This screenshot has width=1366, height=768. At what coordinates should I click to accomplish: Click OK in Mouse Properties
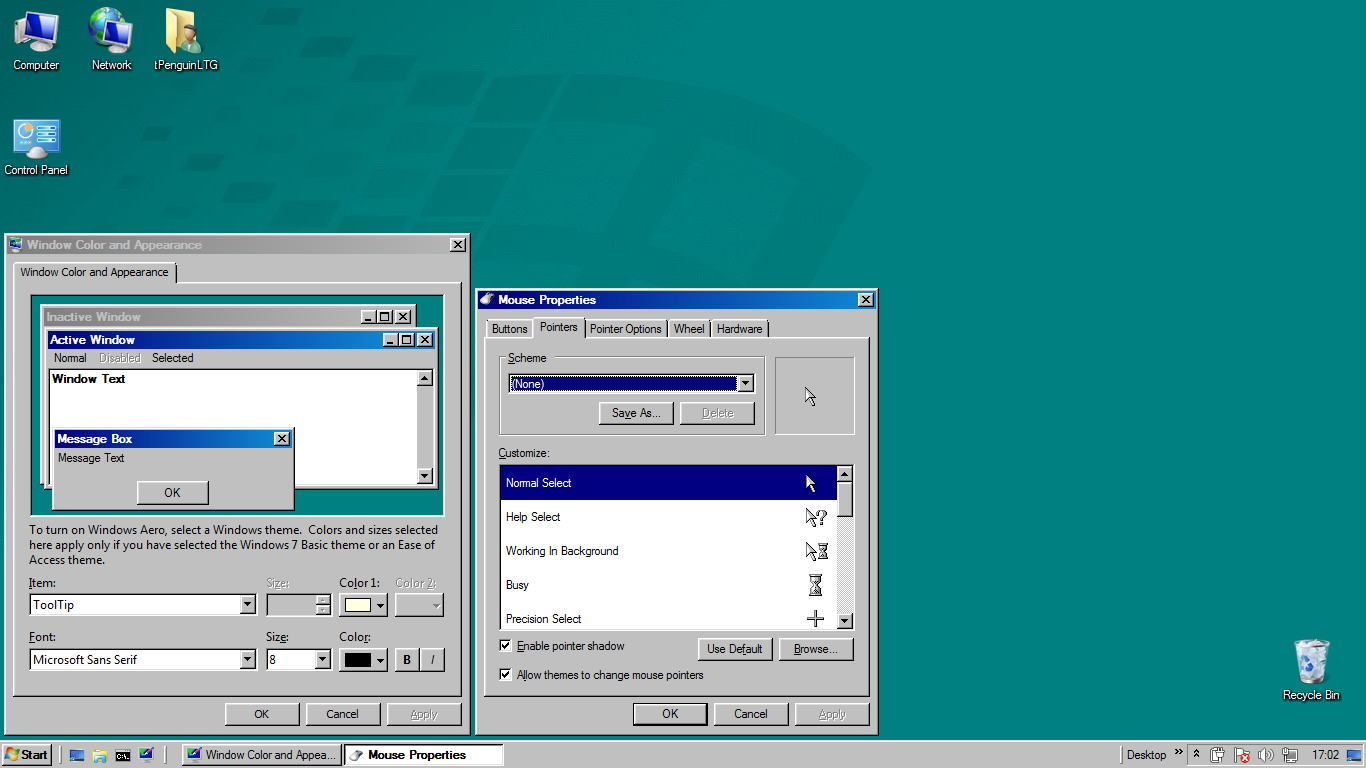(670, 714)
